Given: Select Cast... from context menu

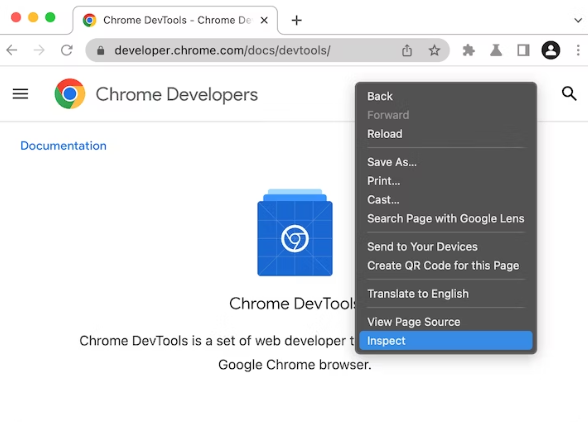Looking at the screenshot, I should tap(446, 200).
